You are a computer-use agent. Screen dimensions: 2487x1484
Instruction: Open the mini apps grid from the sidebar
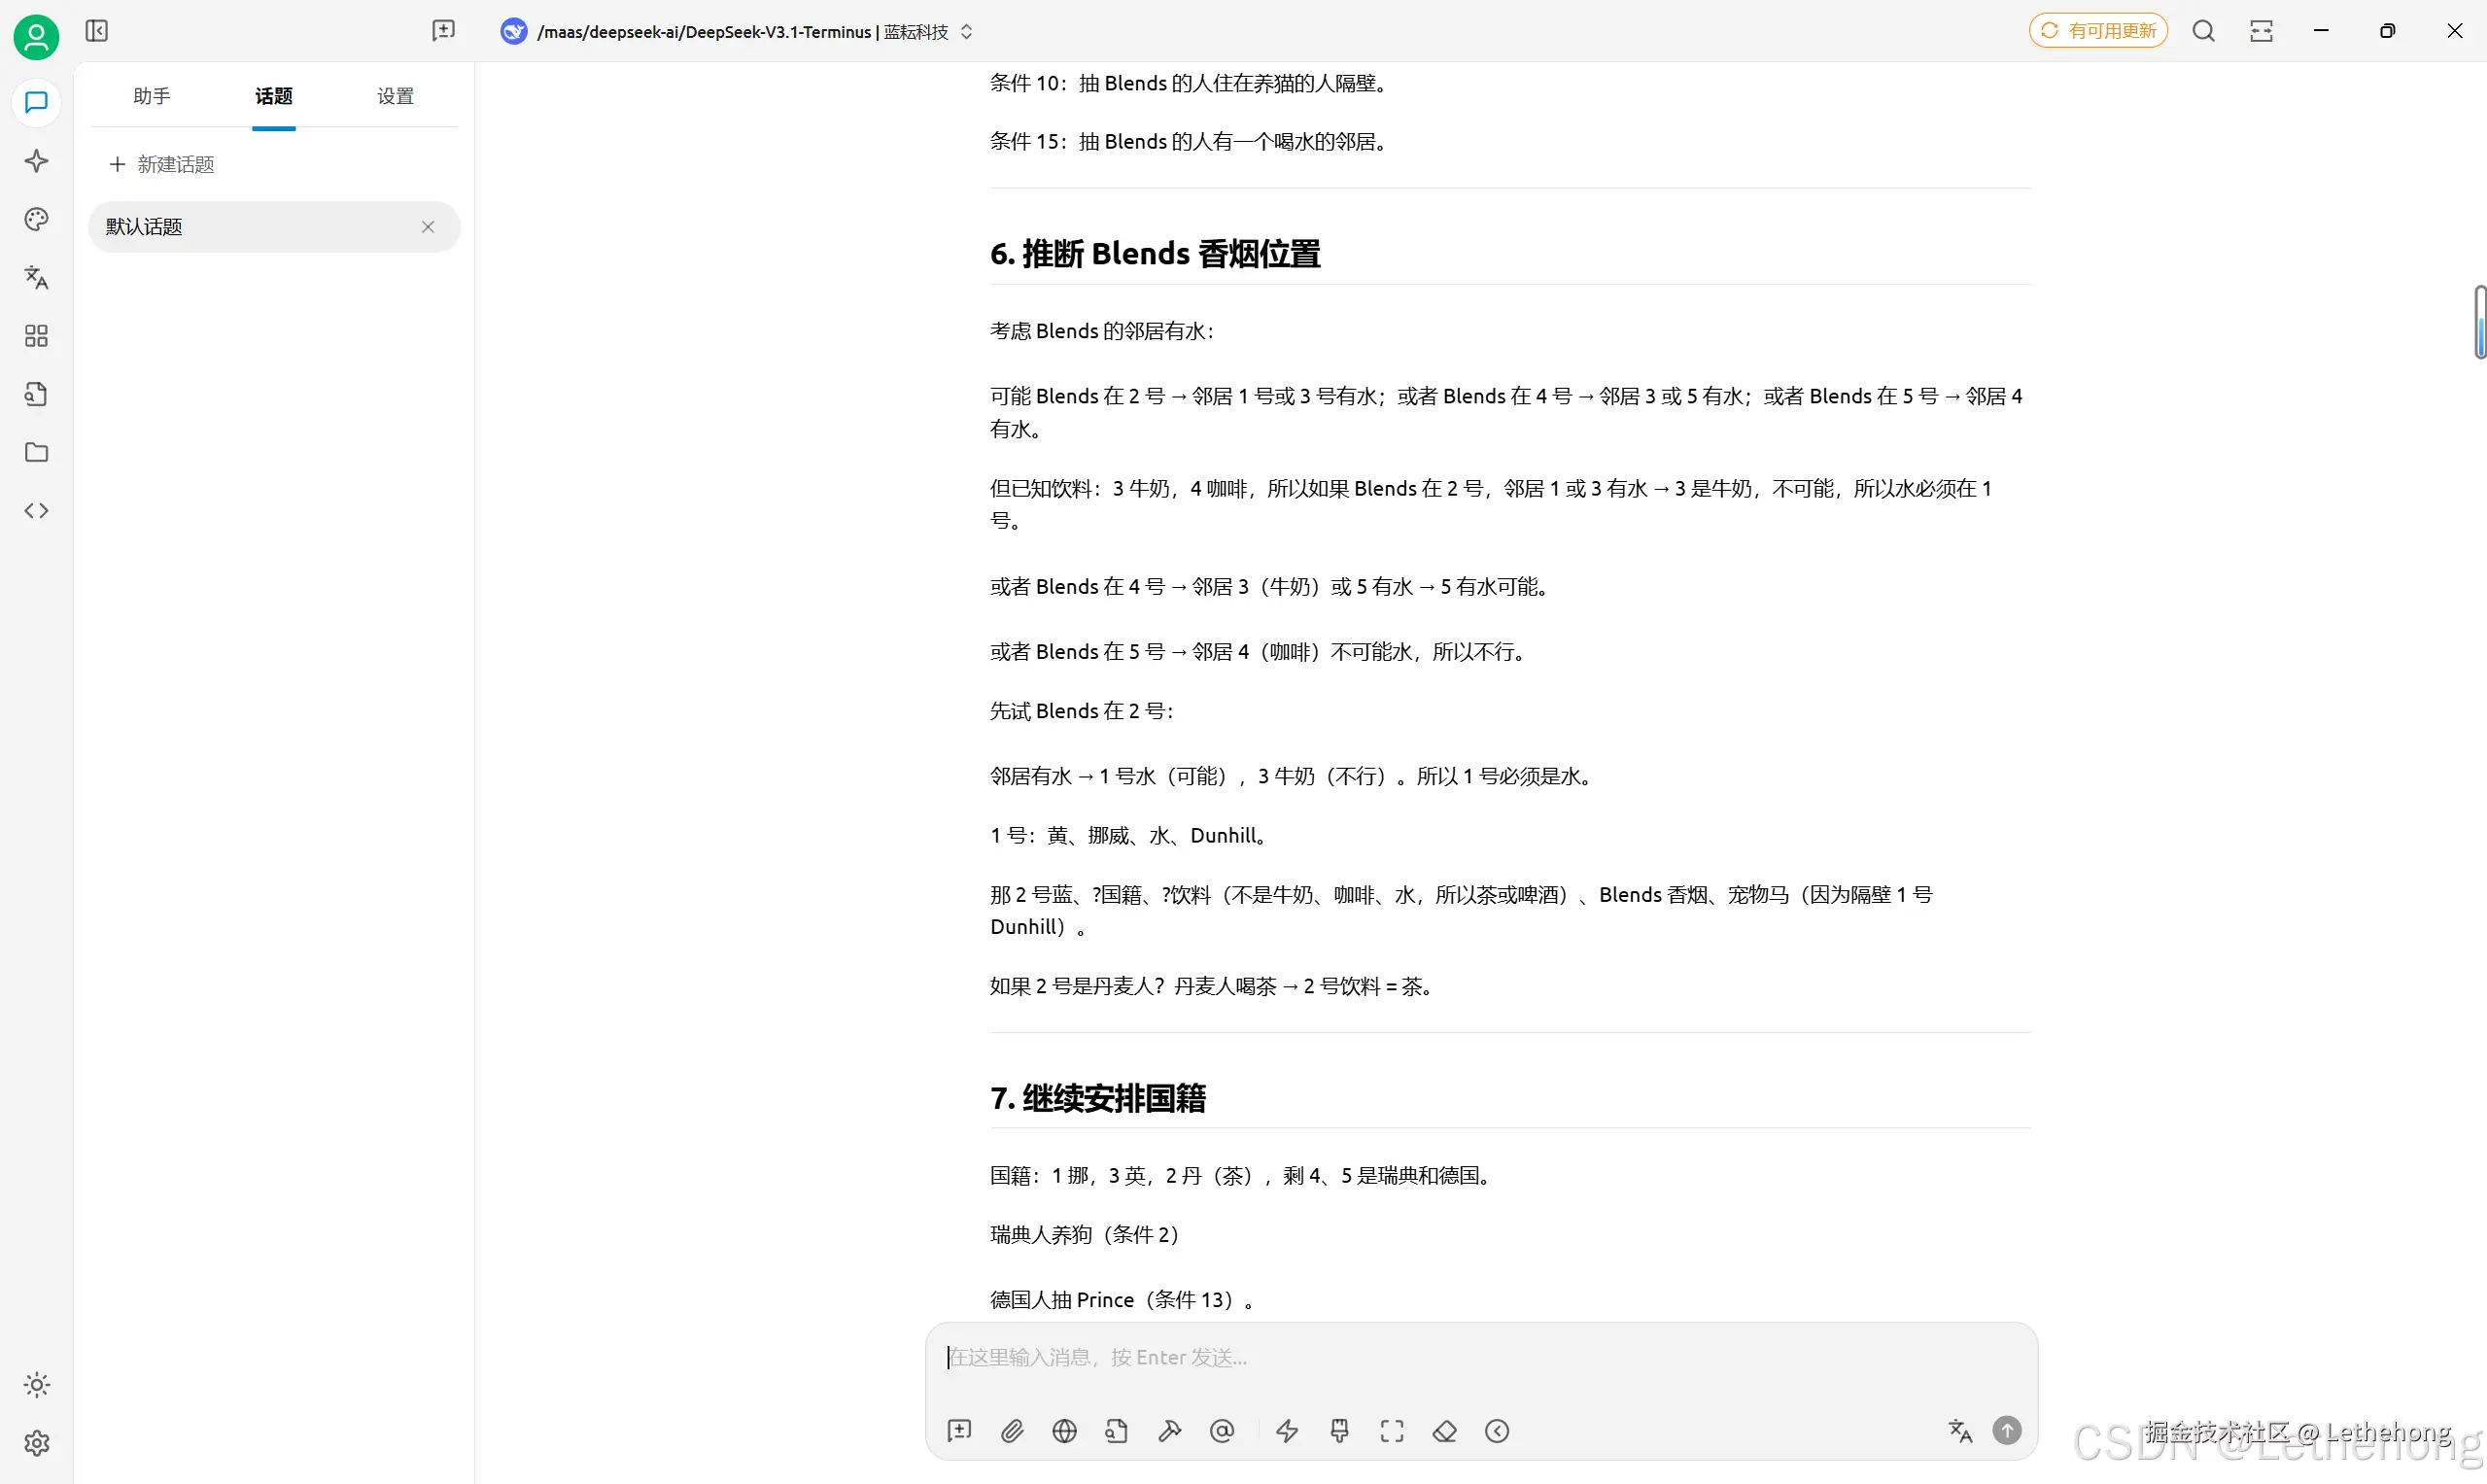point(36,337)
